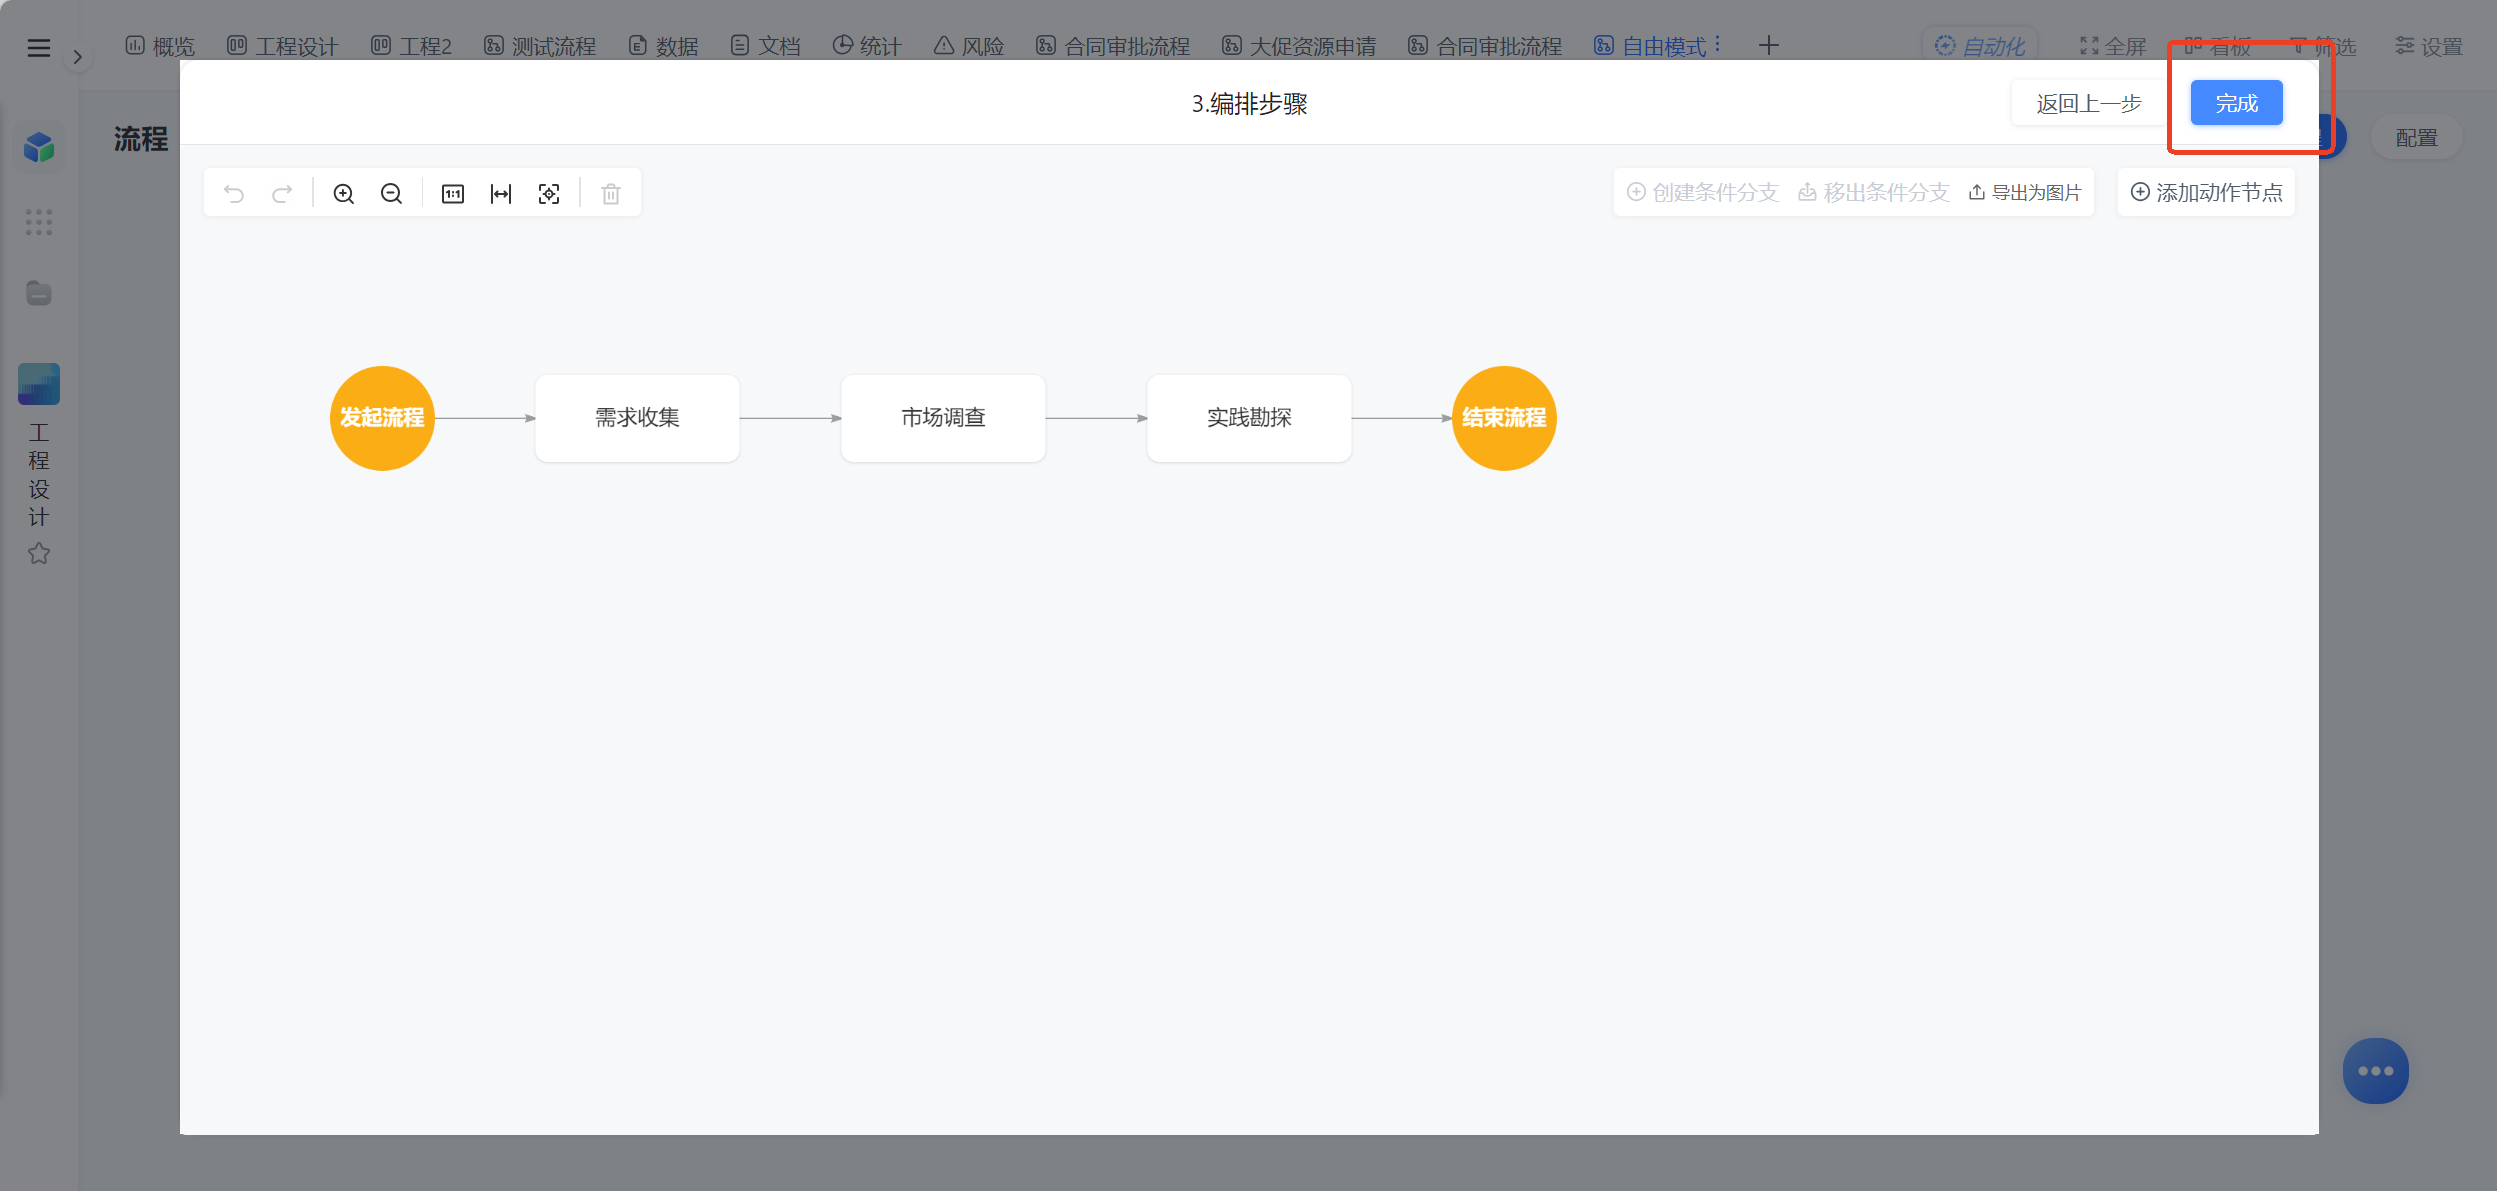Viewport: 2497px width, 1191px height.
Task: Switch to the 大促资源申请 tab
Action: pos(1298,46)
